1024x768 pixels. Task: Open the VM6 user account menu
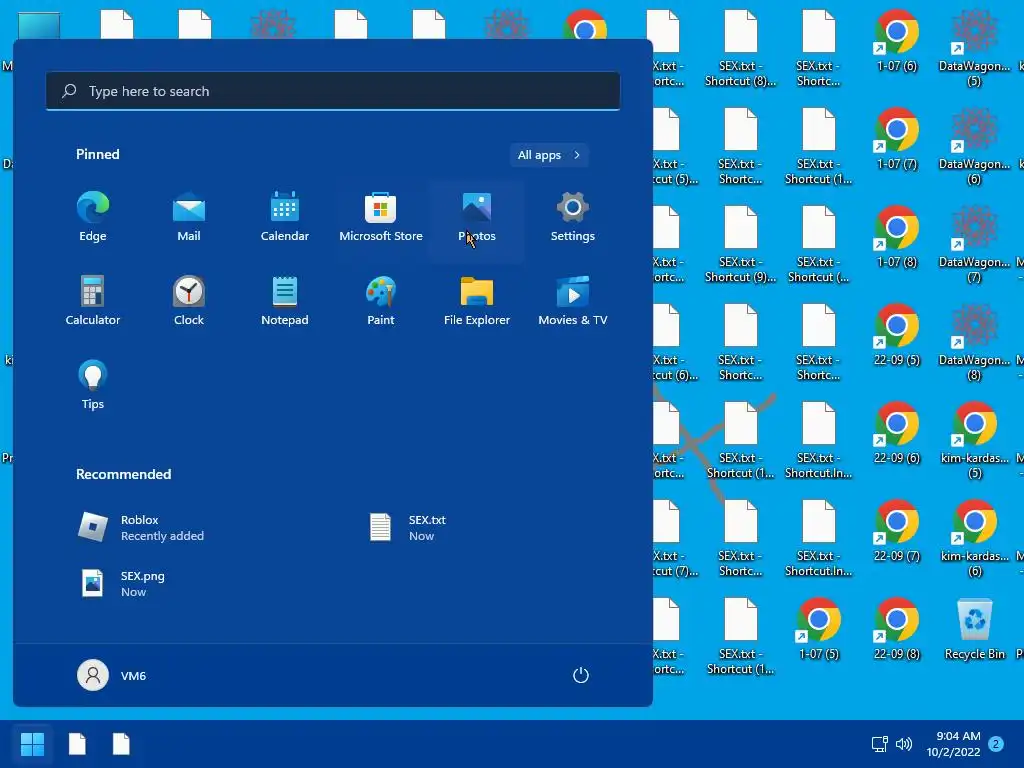112,675
